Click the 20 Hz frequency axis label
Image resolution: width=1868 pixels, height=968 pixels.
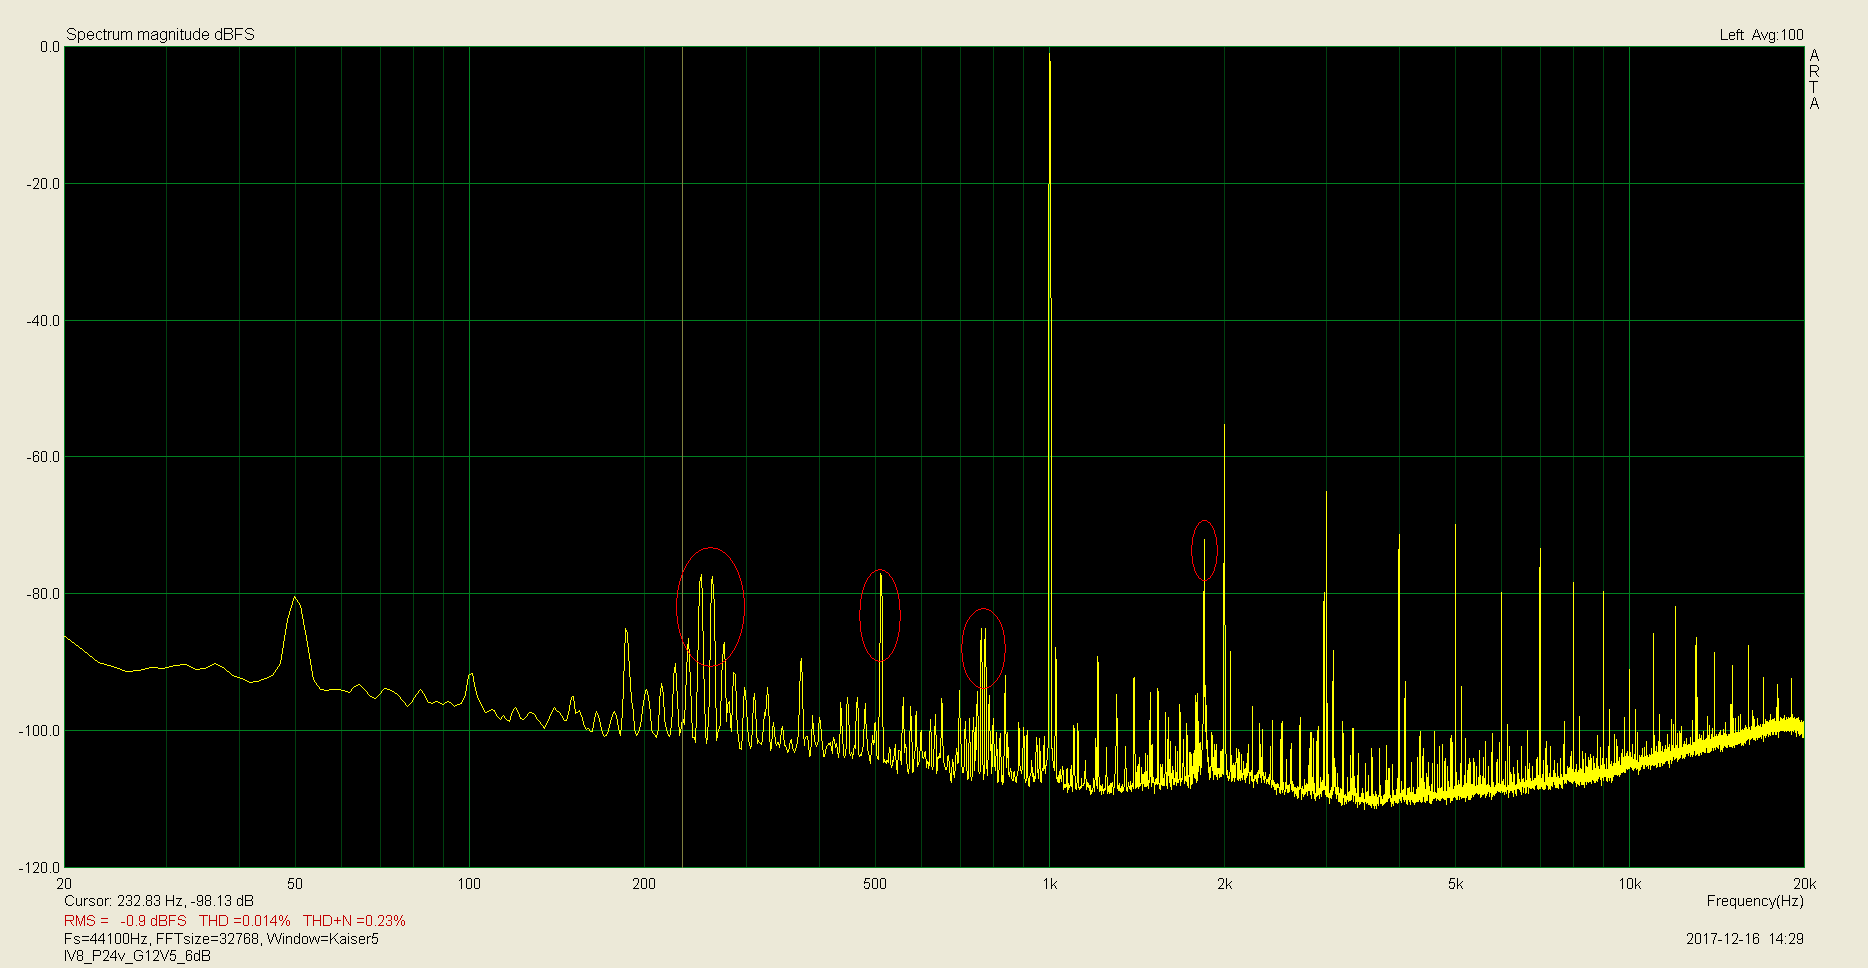64,884
